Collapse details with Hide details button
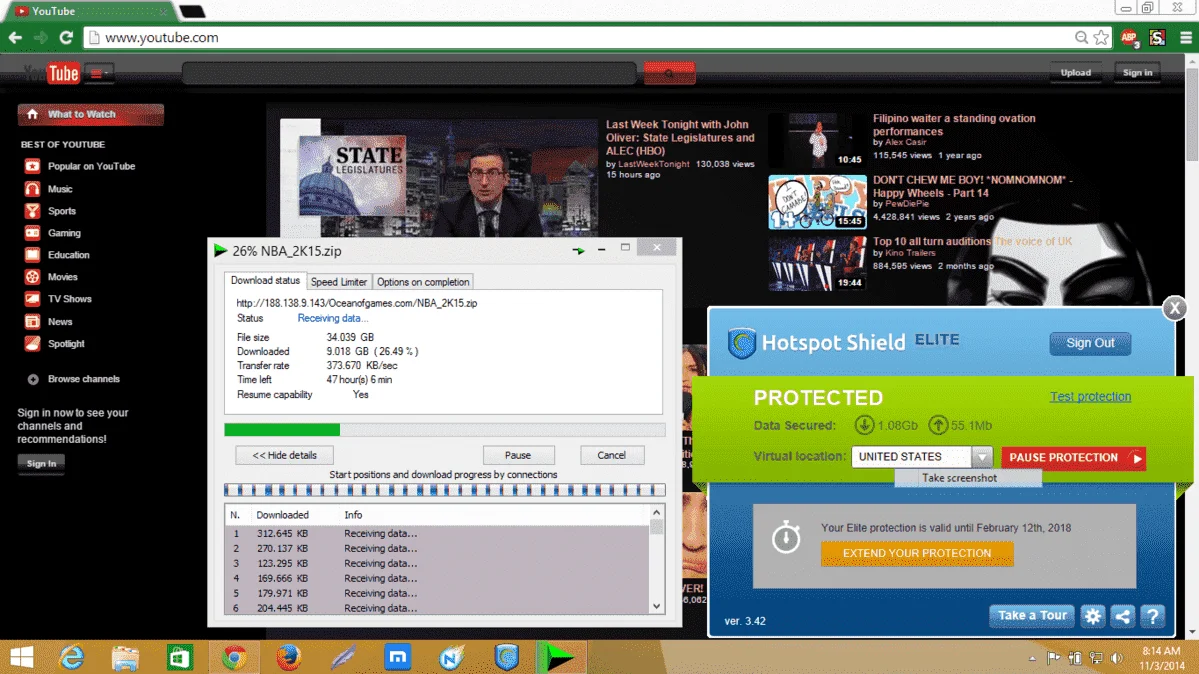Viewport: 1199px width, 674px height. click(284, 455)
